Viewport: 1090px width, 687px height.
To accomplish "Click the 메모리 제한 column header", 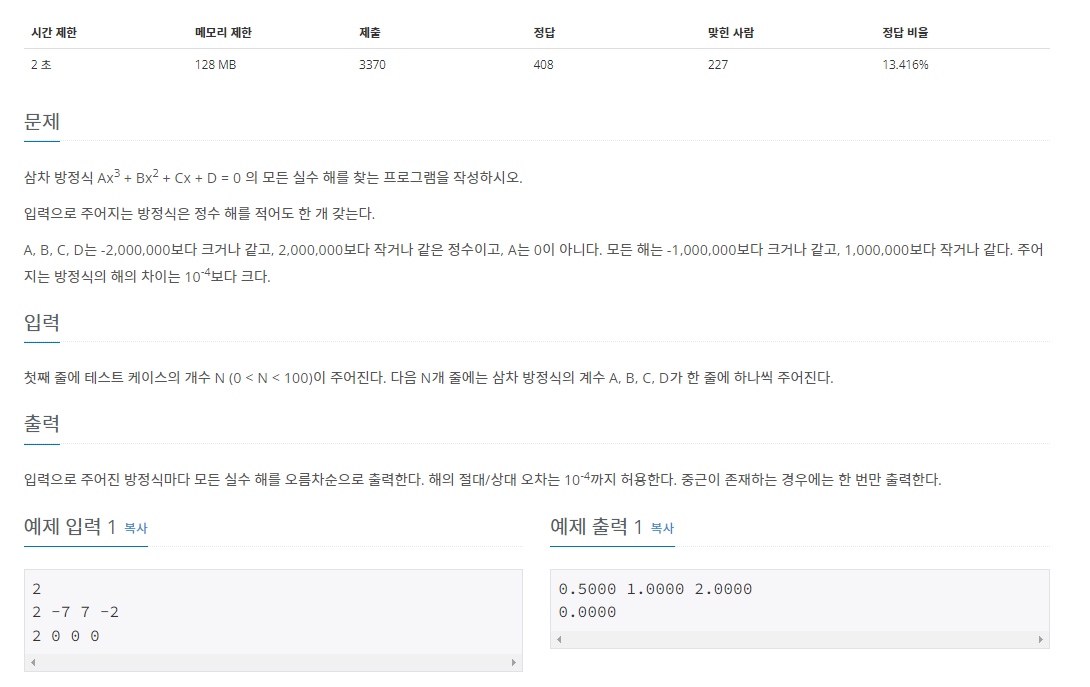I will tap(223, 33).
